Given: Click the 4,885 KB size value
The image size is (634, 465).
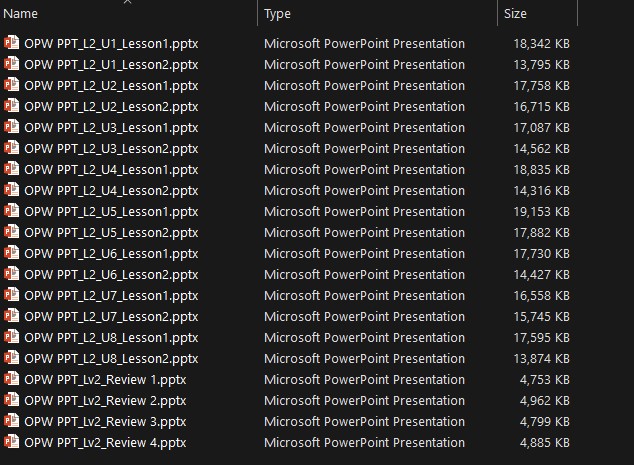Looking at the screenshot, I should [545, 443].
